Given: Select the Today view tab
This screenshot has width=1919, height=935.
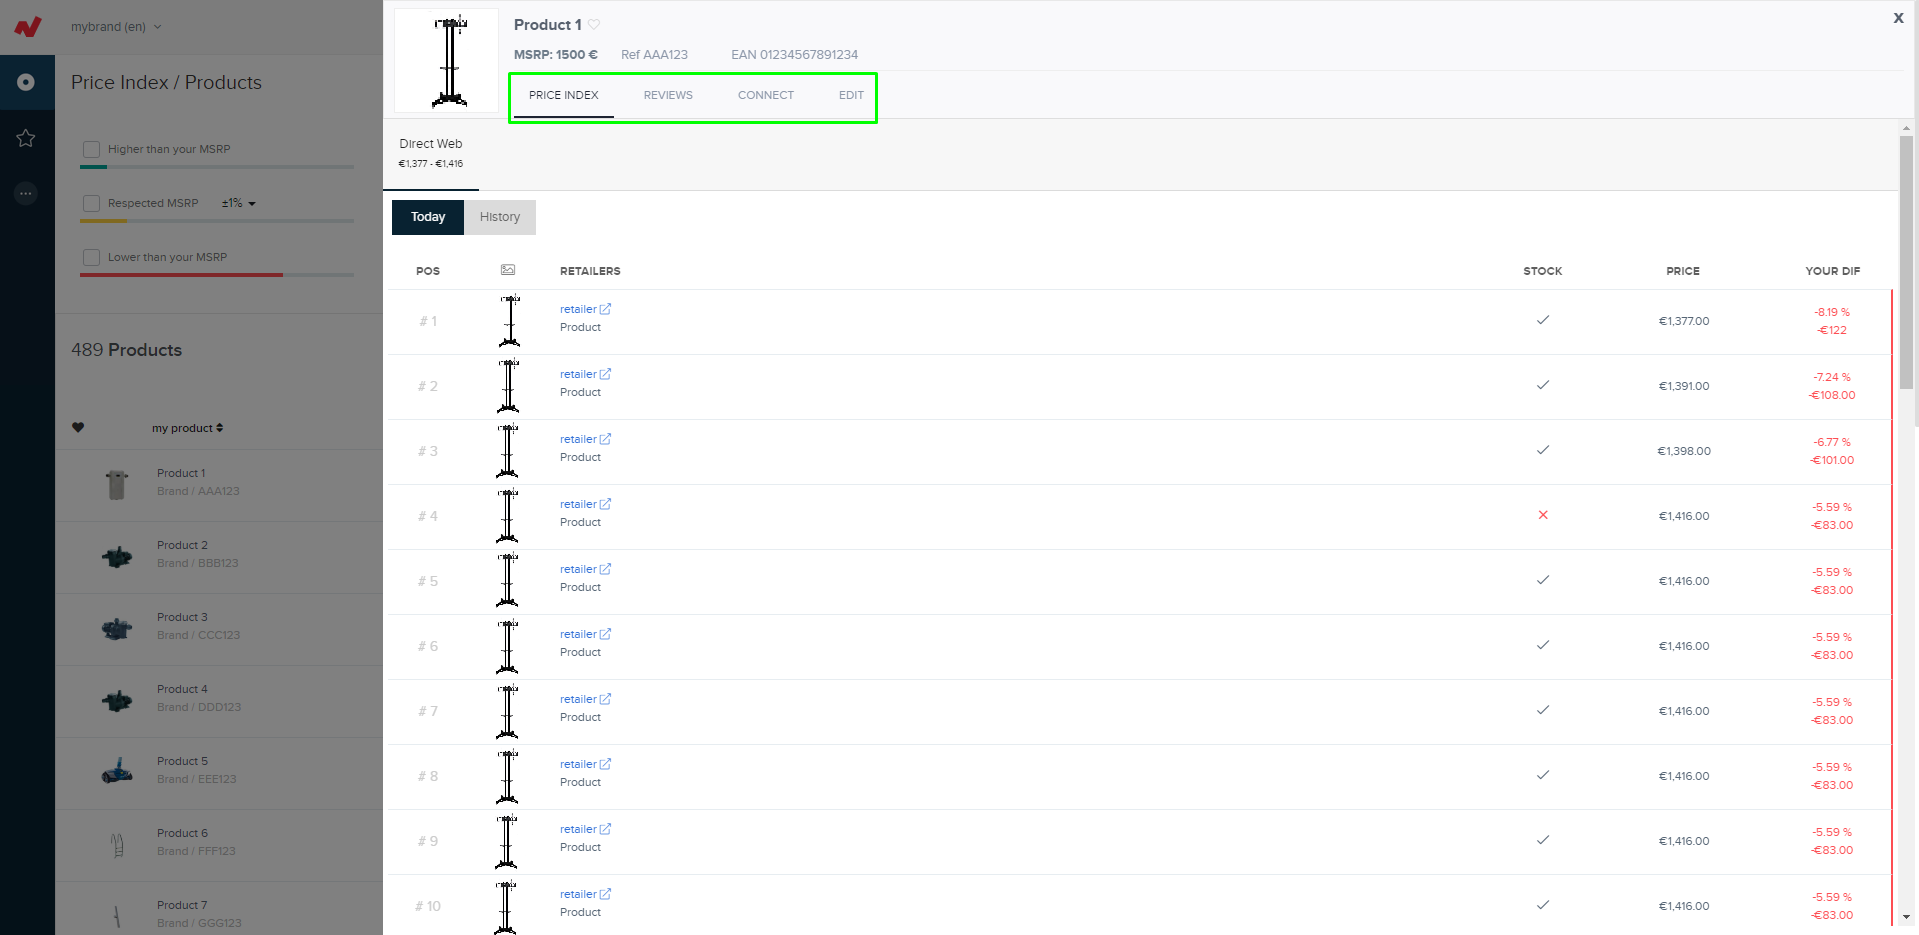Looking at the screenshot, I should tap(428, 217).
